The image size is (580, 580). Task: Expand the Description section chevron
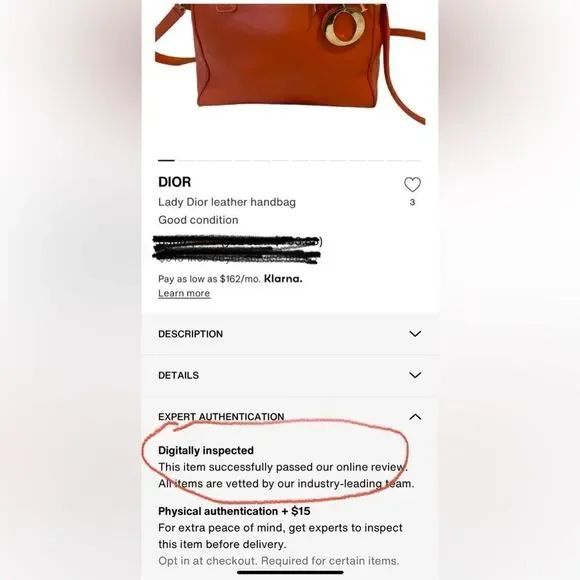(415, 334)
